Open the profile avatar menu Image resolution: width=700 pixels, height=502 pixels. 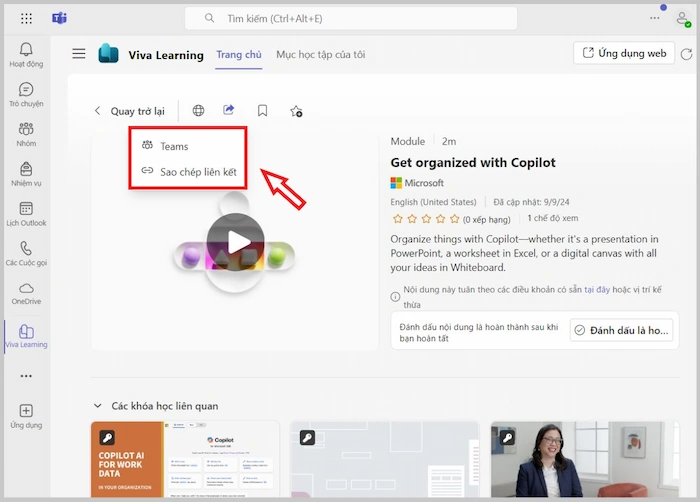coord(682,19)
